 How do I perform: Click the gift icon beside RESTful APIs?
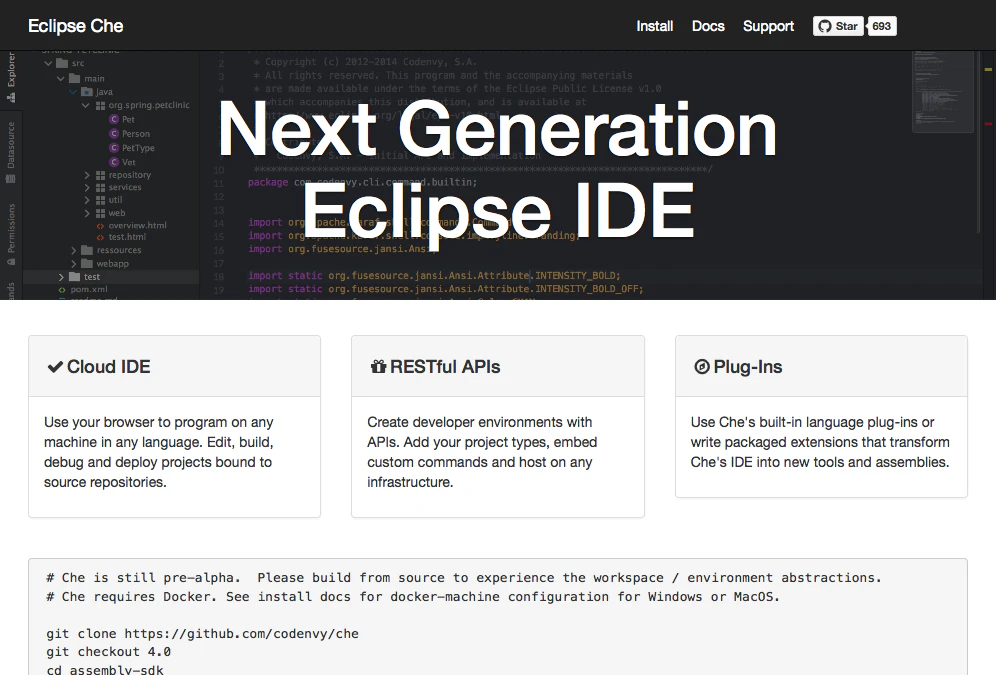click(379, 367)
